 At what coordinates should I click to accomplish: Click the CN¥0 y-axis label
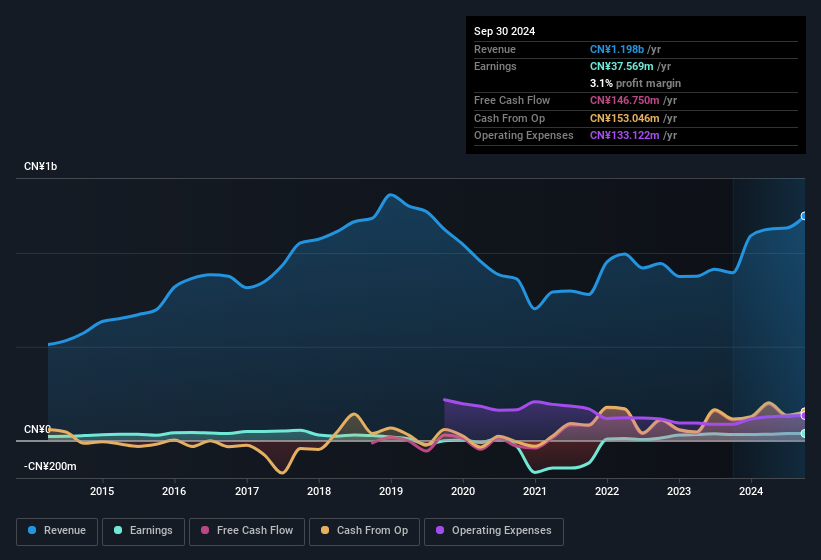(x=37, y=430)
